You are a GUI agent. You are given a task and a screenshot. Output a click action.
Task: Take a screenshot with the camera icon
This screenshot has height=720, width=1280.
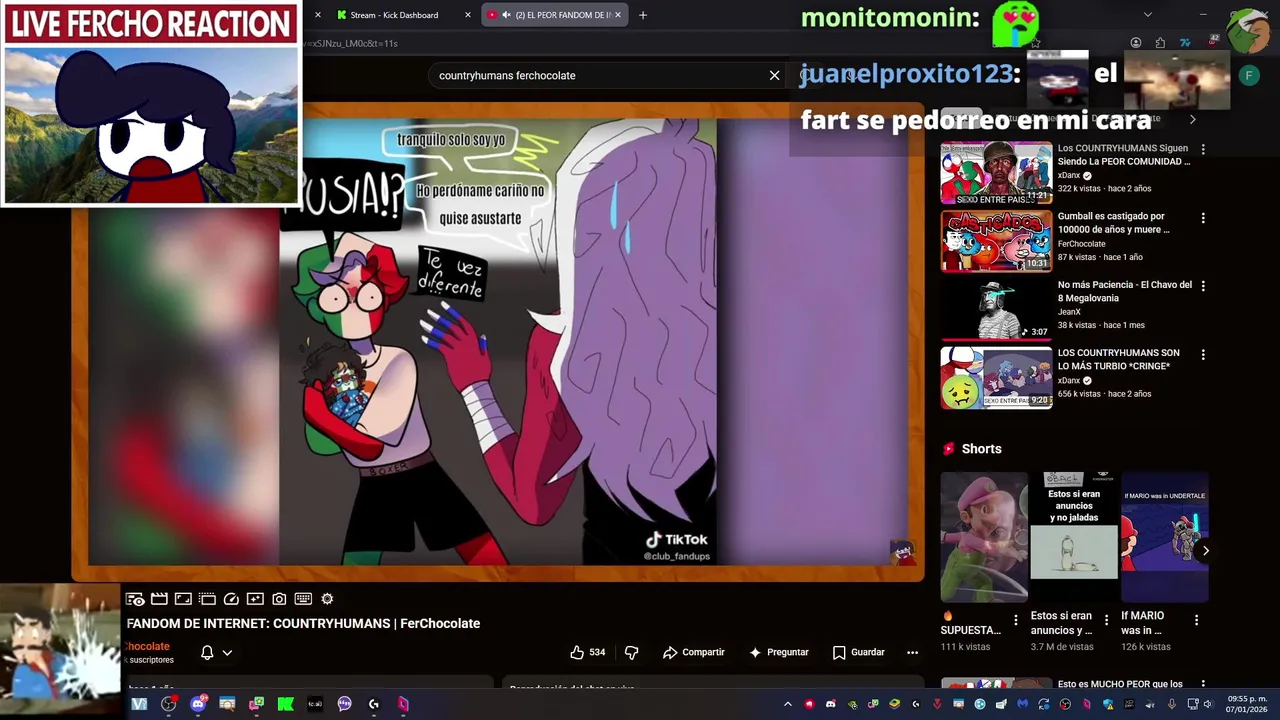pyautogui.click(x=279, y=599)
